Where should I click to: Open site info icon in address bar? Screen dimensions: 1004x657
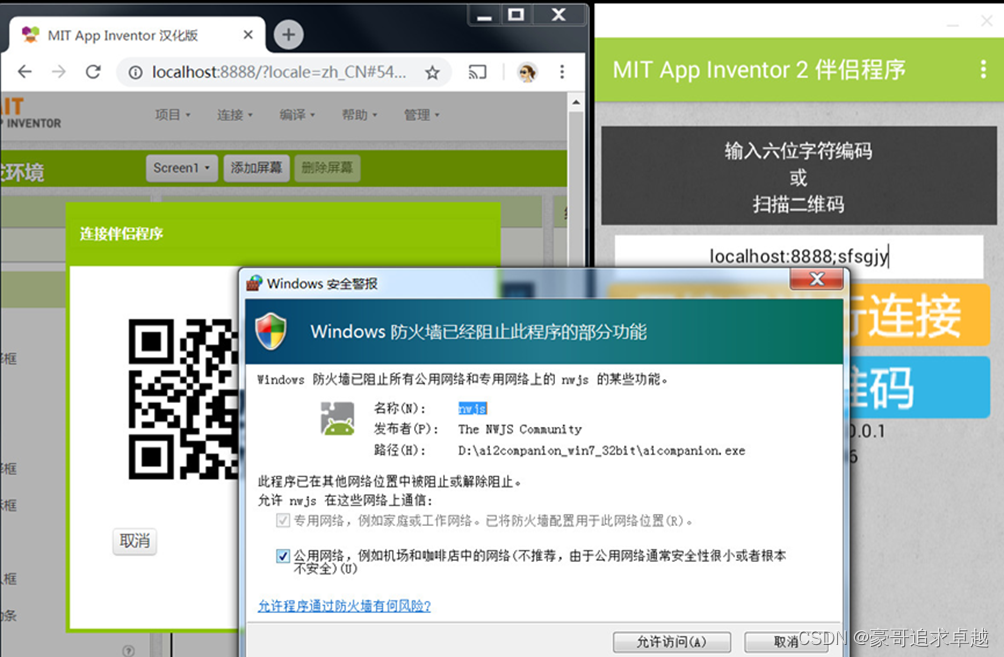(x=135, y=72)
